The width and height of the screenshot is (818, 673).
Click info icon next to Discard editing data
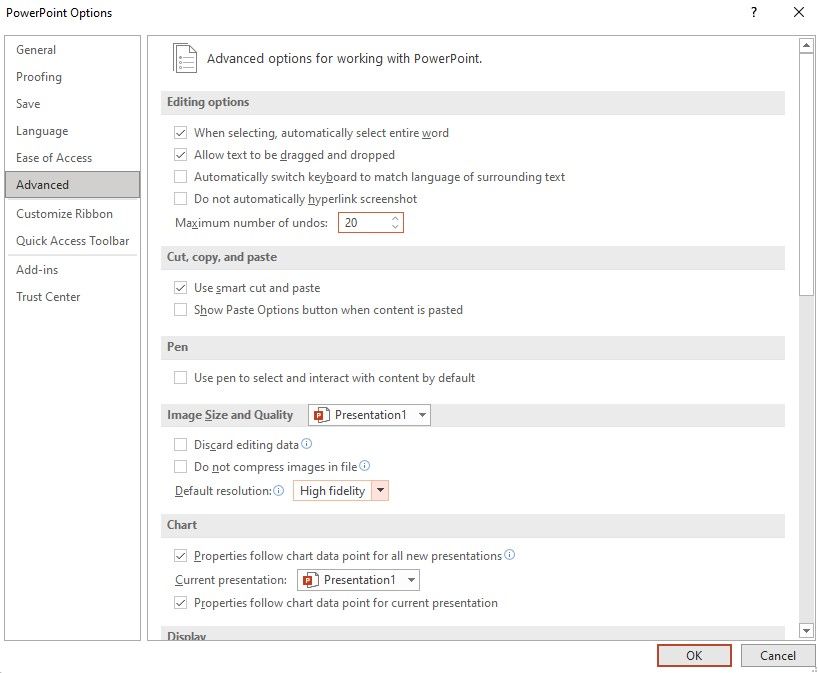pos(307,444)
